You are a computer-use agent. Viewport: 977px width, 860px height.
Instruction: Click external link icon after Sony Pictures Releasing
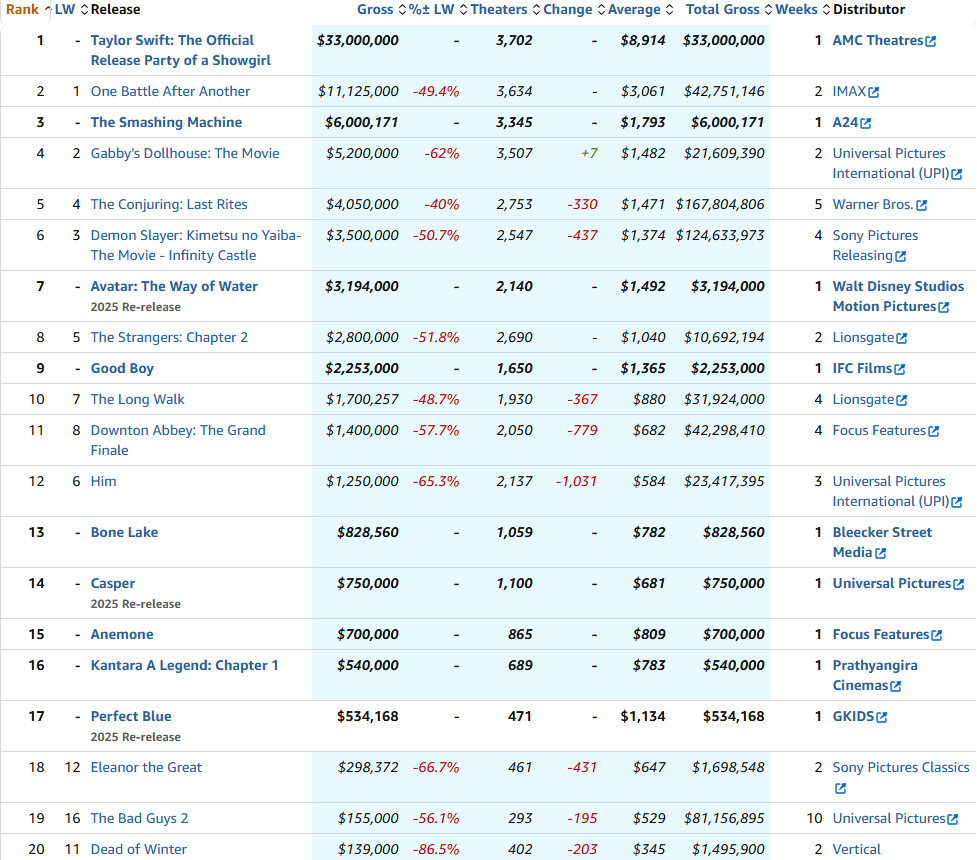tap(900, 256)
